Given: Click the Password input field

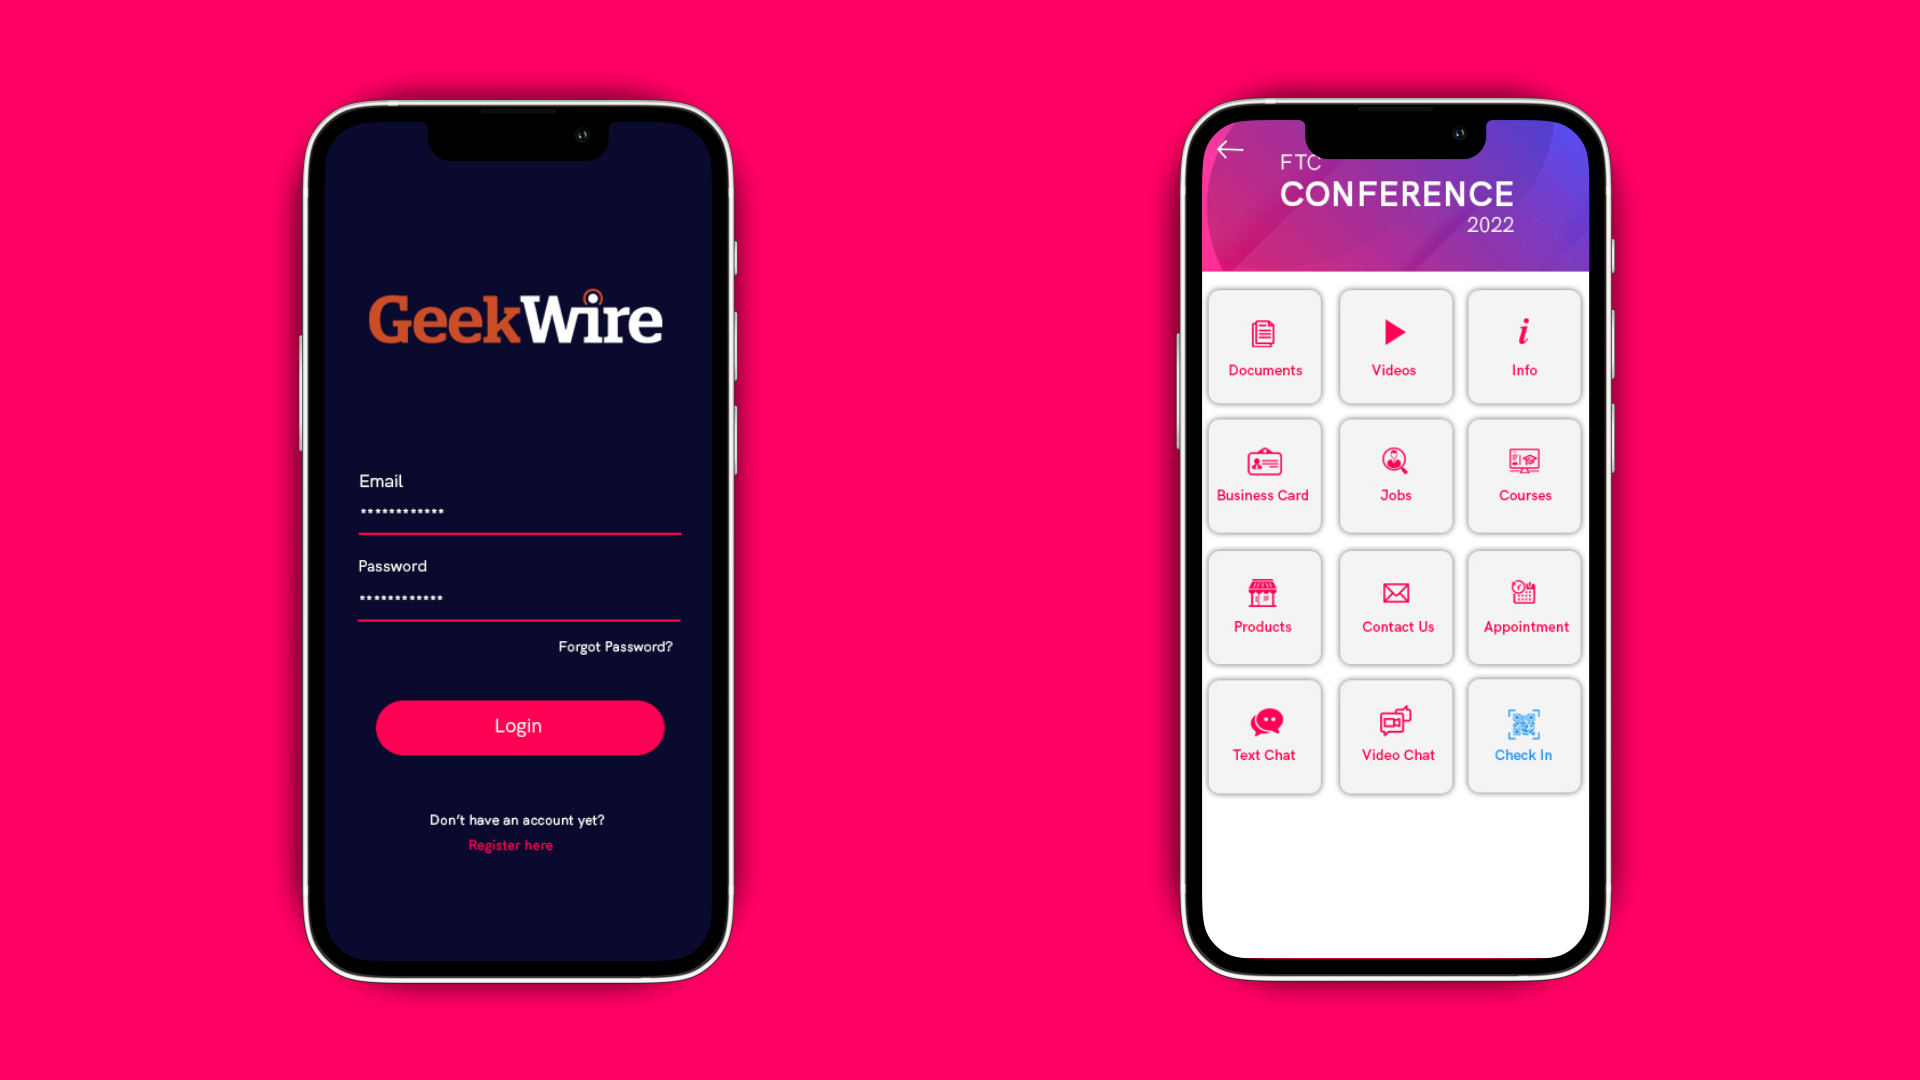Looking at the screenshot, I should pos(518,597).
